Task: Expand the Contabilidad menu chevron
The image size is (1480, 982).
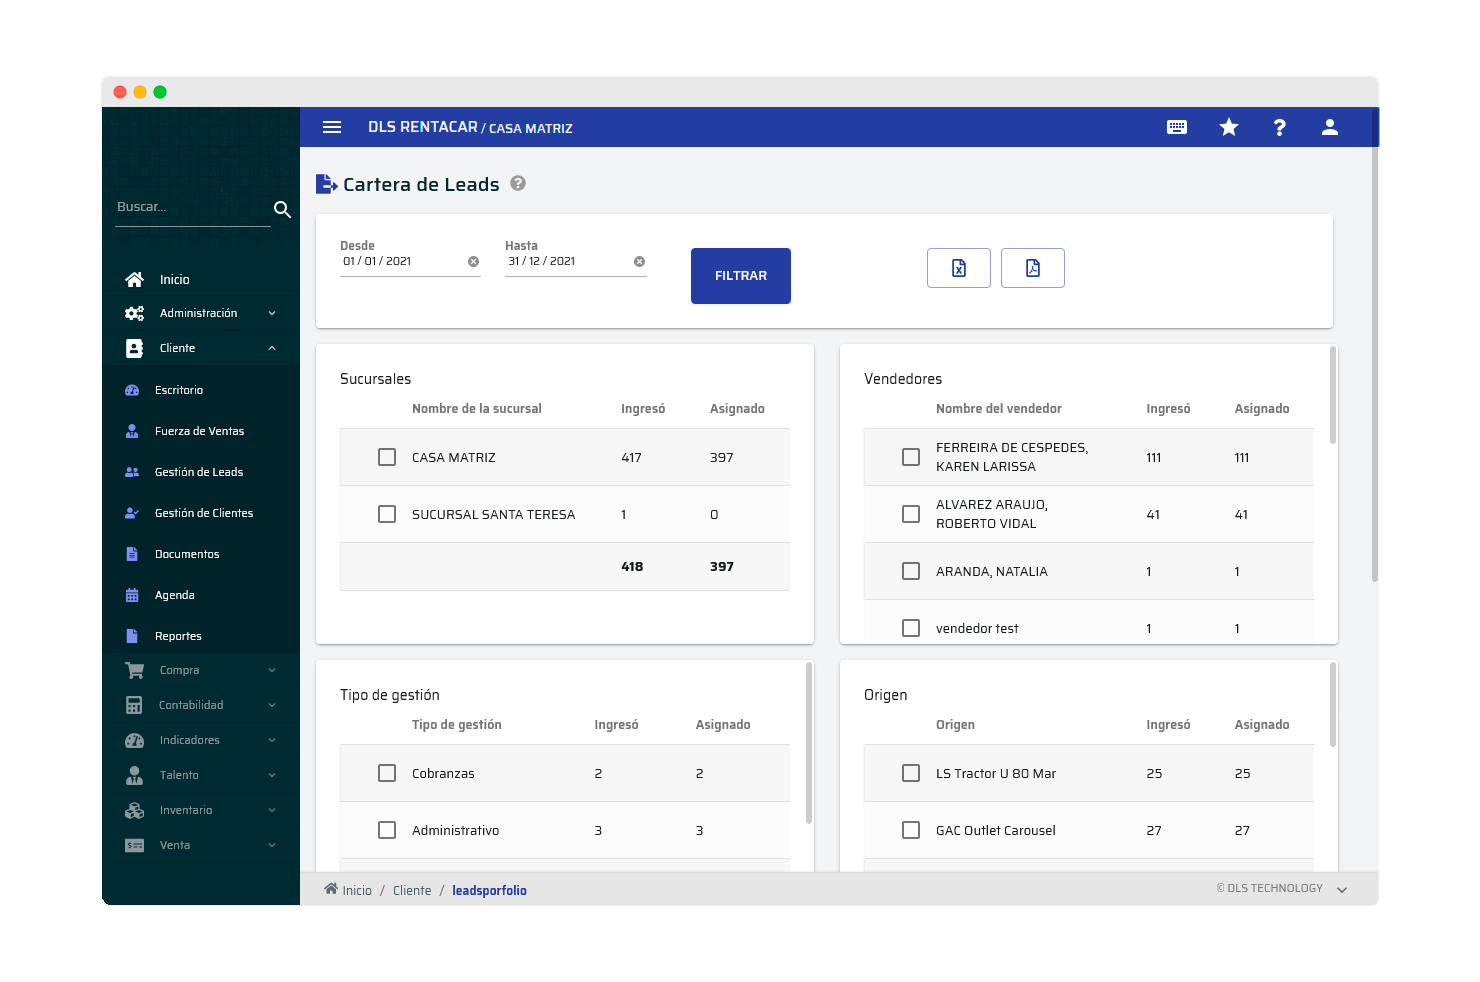Action: [x=272, y=705]
